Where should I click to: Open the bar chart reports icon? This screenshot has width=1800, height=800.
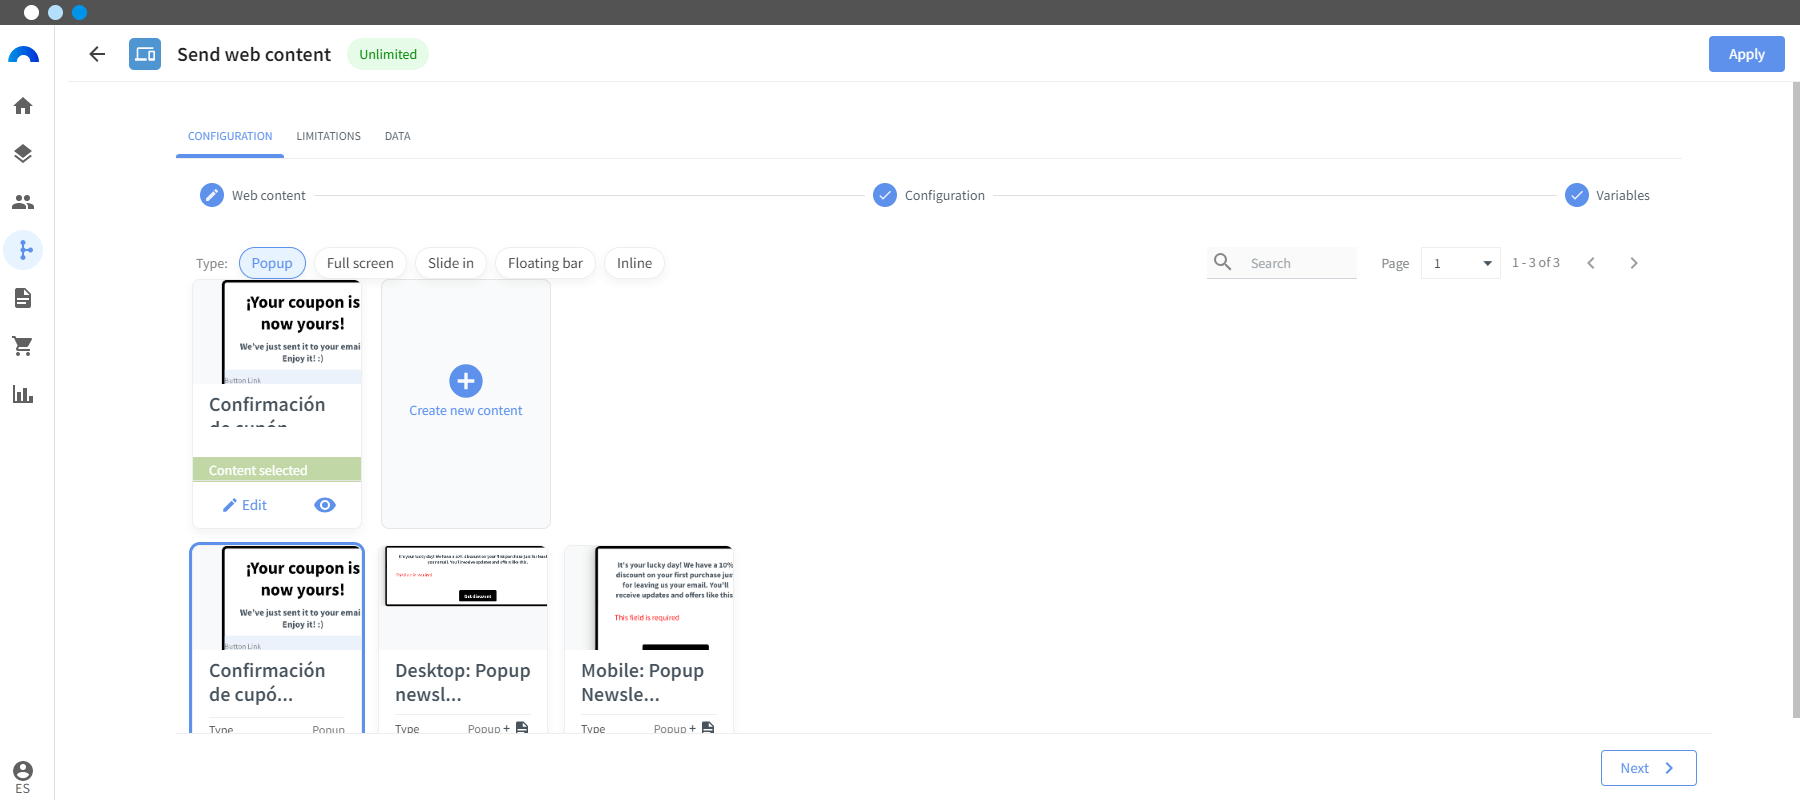pyautogui.click(x=23, y=394)
